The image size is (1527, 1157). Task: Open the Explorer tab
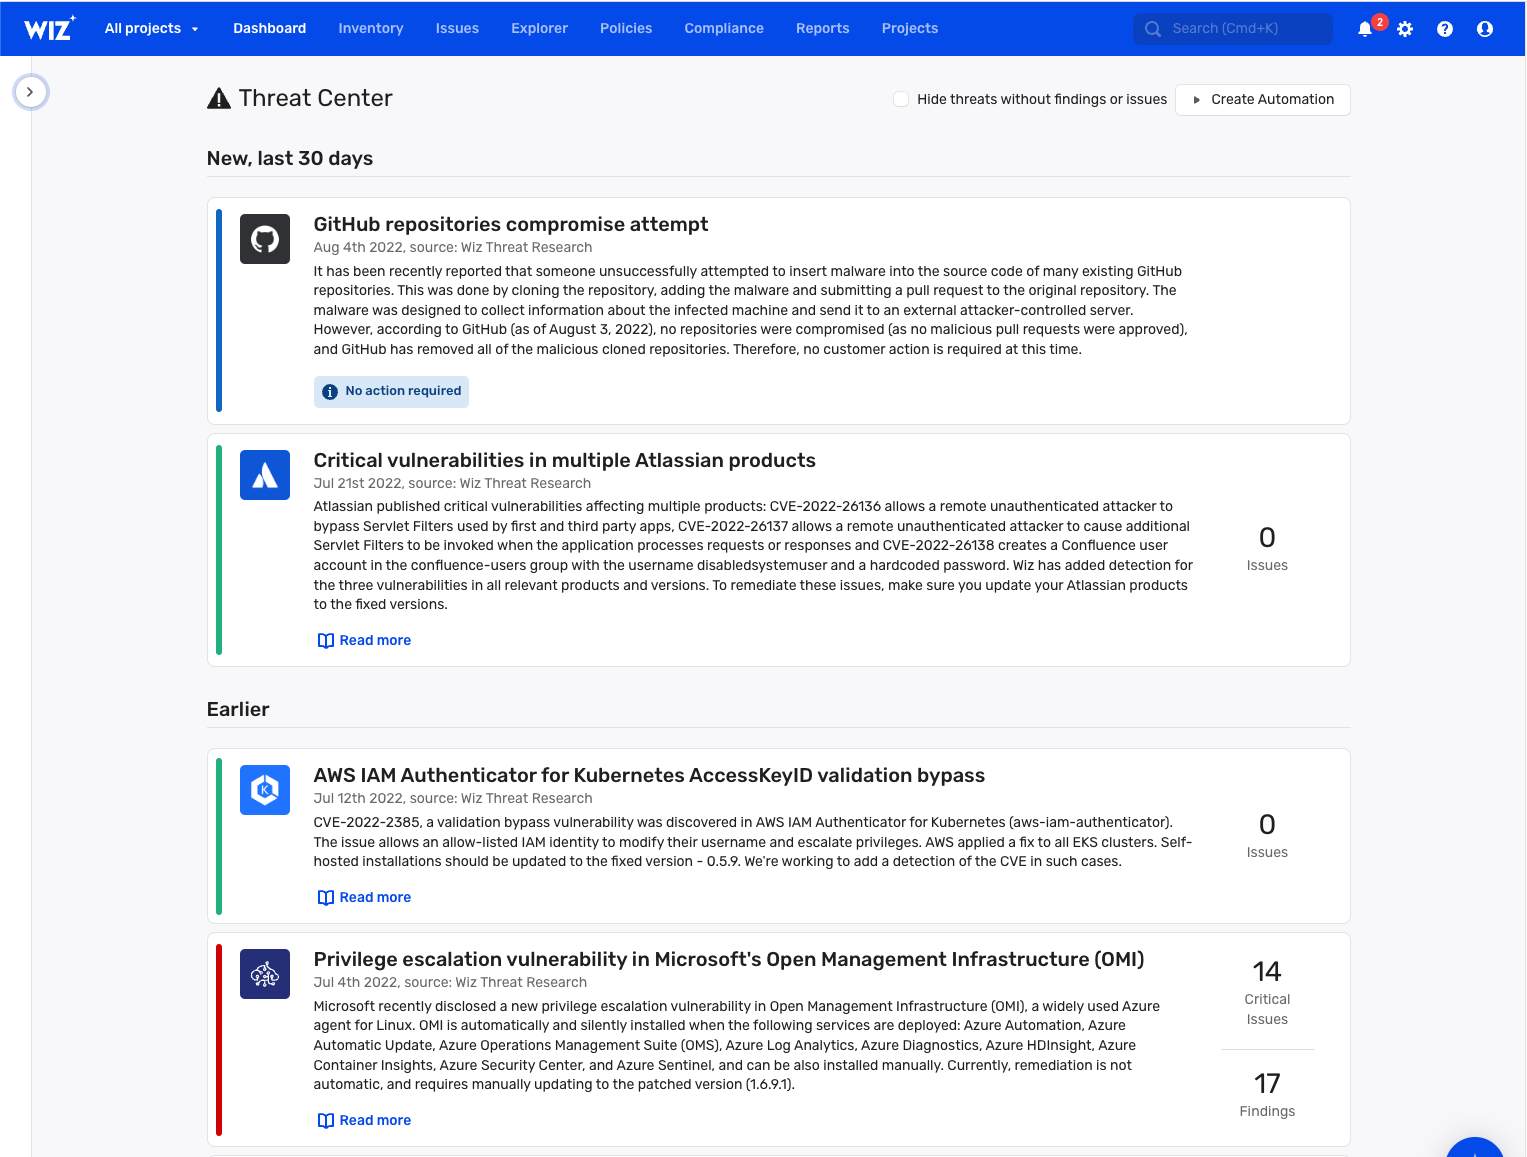540,28
